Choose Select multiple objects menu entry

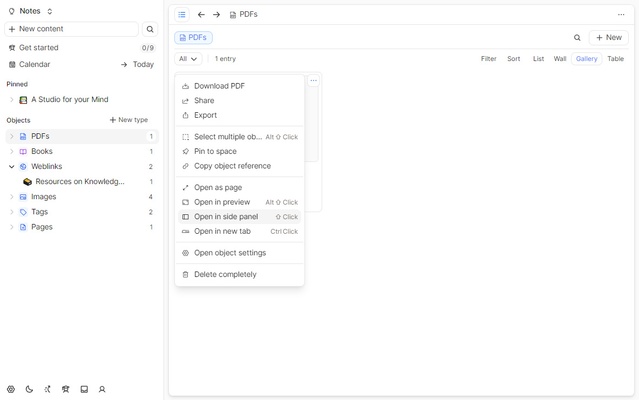pyautogui.click(x=240, y=137)
